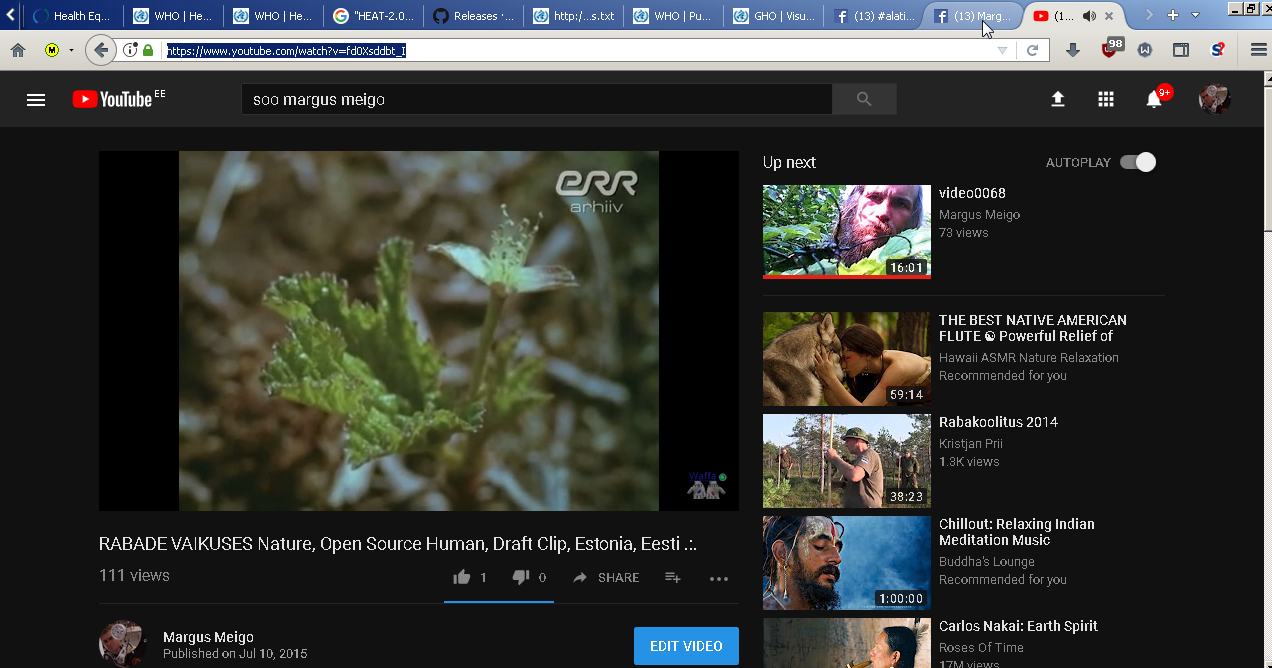Click the YouTube search magnifier button
Image resolution: width=1272 pixels, height=668 pixels.
(864, 99)
